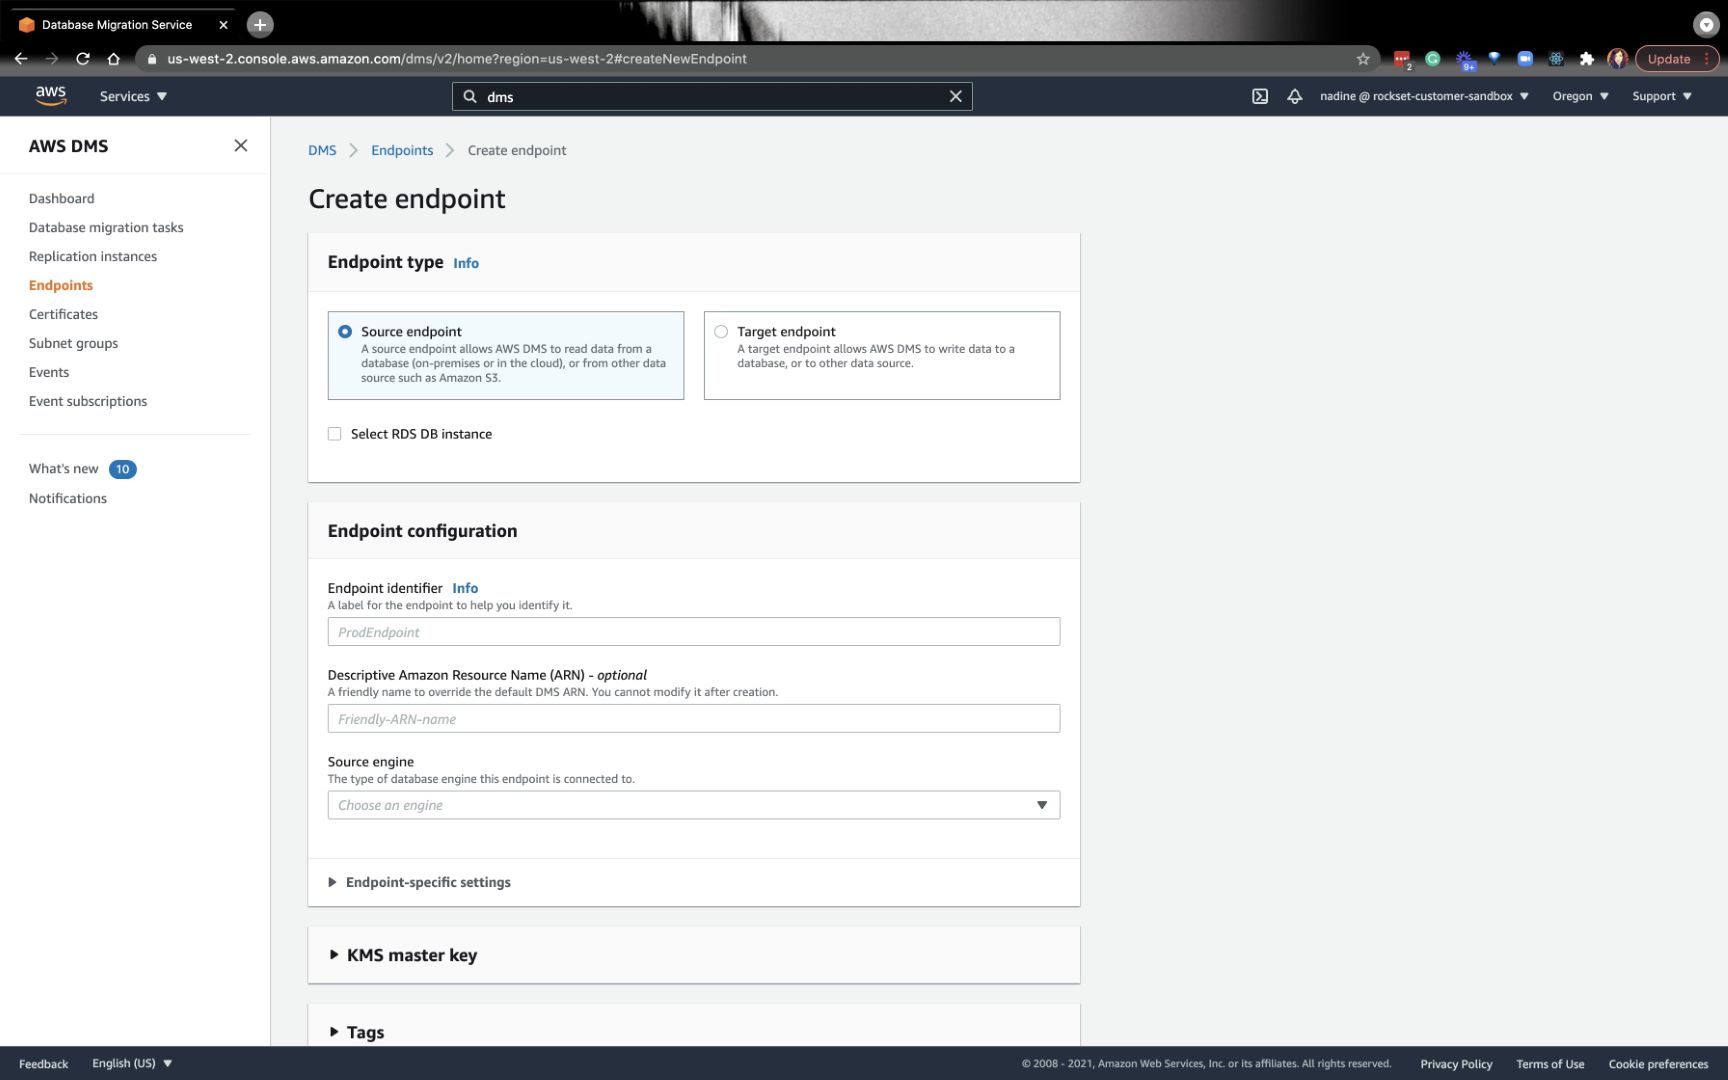The width and height of the screenshot is (1728, 1080).
Task: Click the AWS console search box
Action: click(x=712, y=96)
